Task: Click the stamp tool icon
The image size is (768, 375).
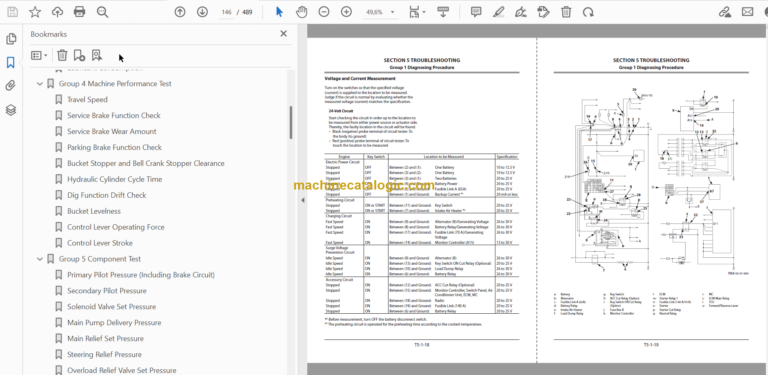Action: 543,12
